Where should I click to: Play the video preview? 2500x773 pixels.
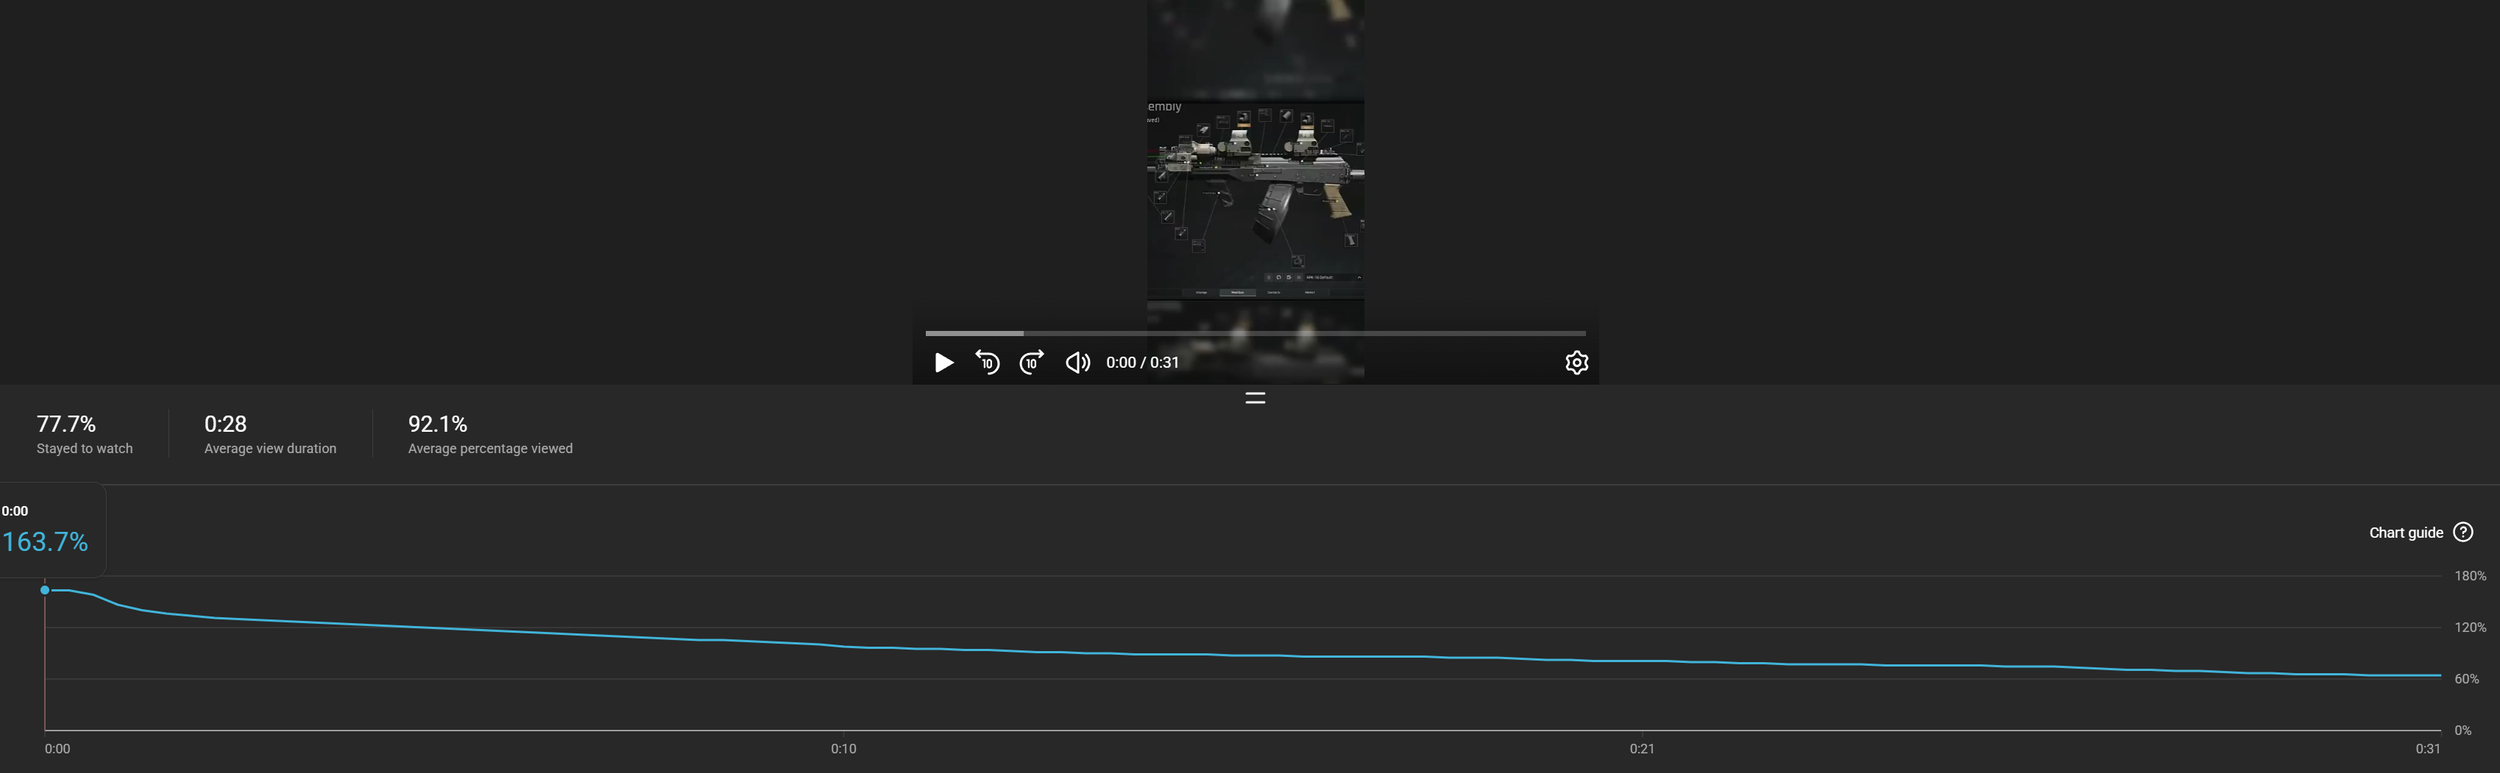943,363
